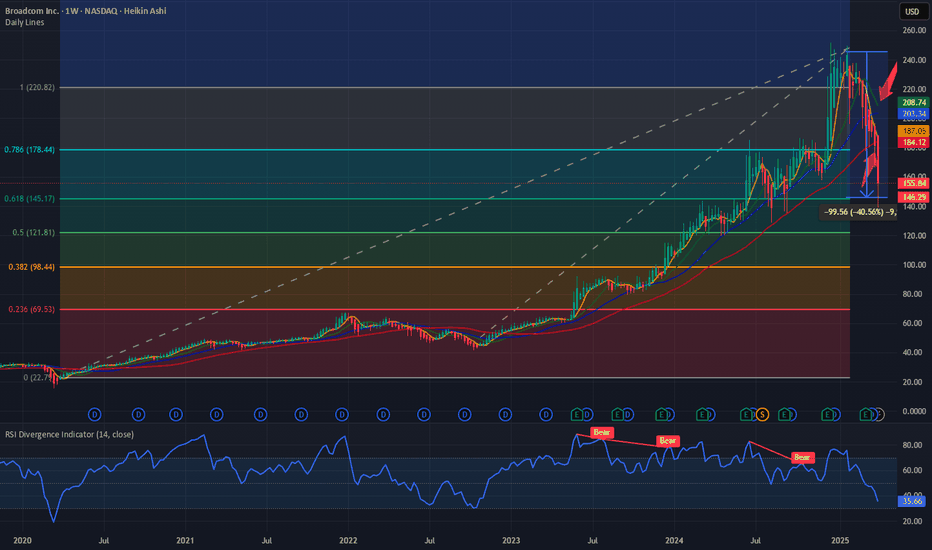Open the dividend marker just before the 2022 label
932x550 pixels.
click(342, 414)
